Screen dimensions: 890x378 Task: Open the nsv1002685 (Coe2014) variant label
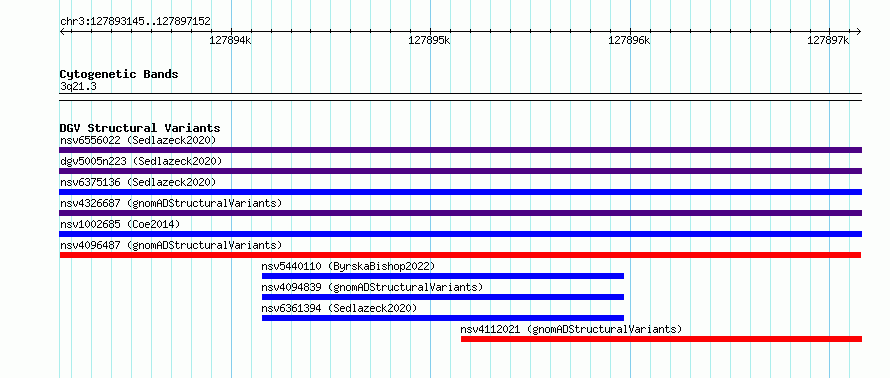pos(120,224)
